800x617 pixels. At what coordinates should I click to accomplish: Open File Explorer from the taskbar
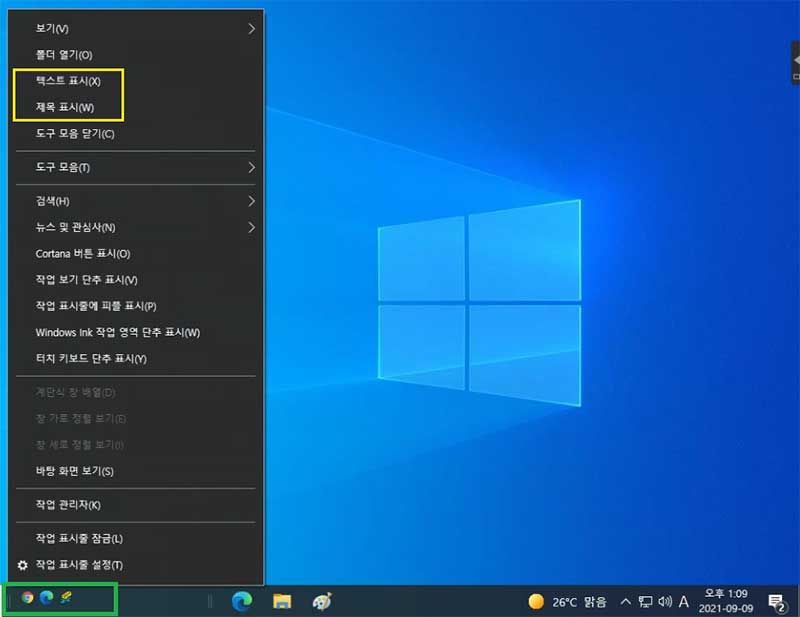pos(282,602)
